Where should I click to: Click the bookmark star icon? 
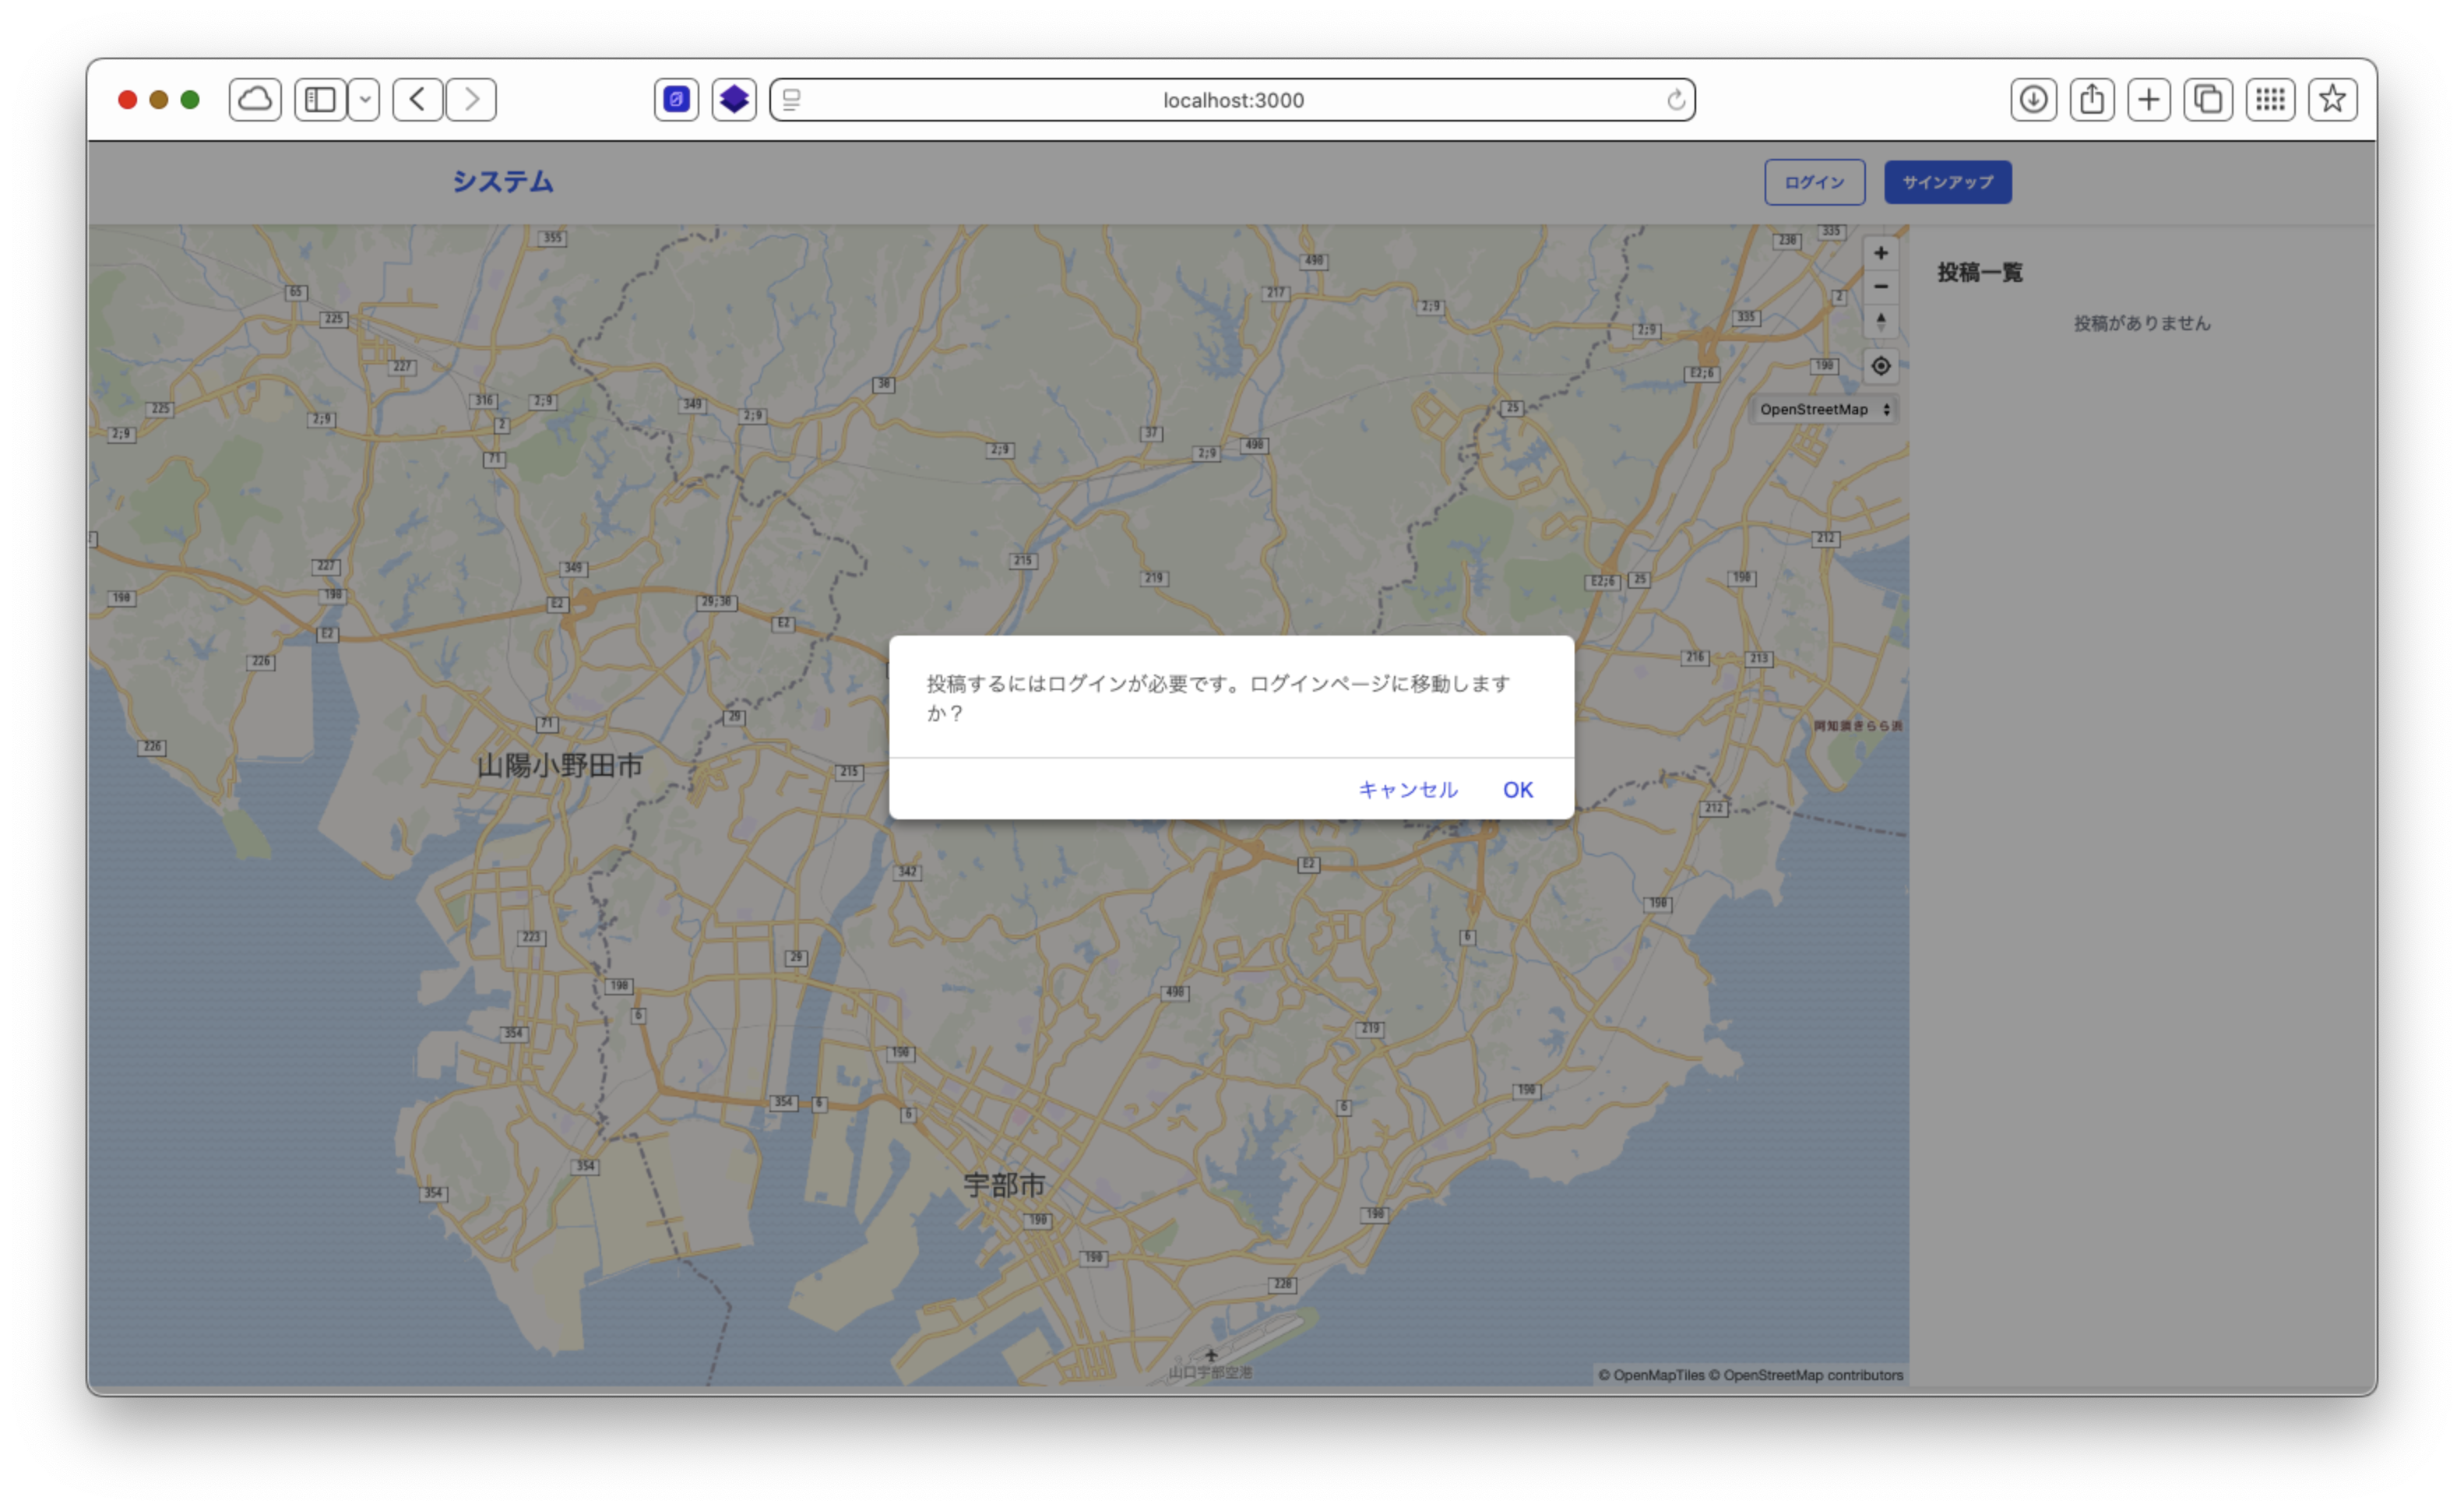pos(2332,100)
